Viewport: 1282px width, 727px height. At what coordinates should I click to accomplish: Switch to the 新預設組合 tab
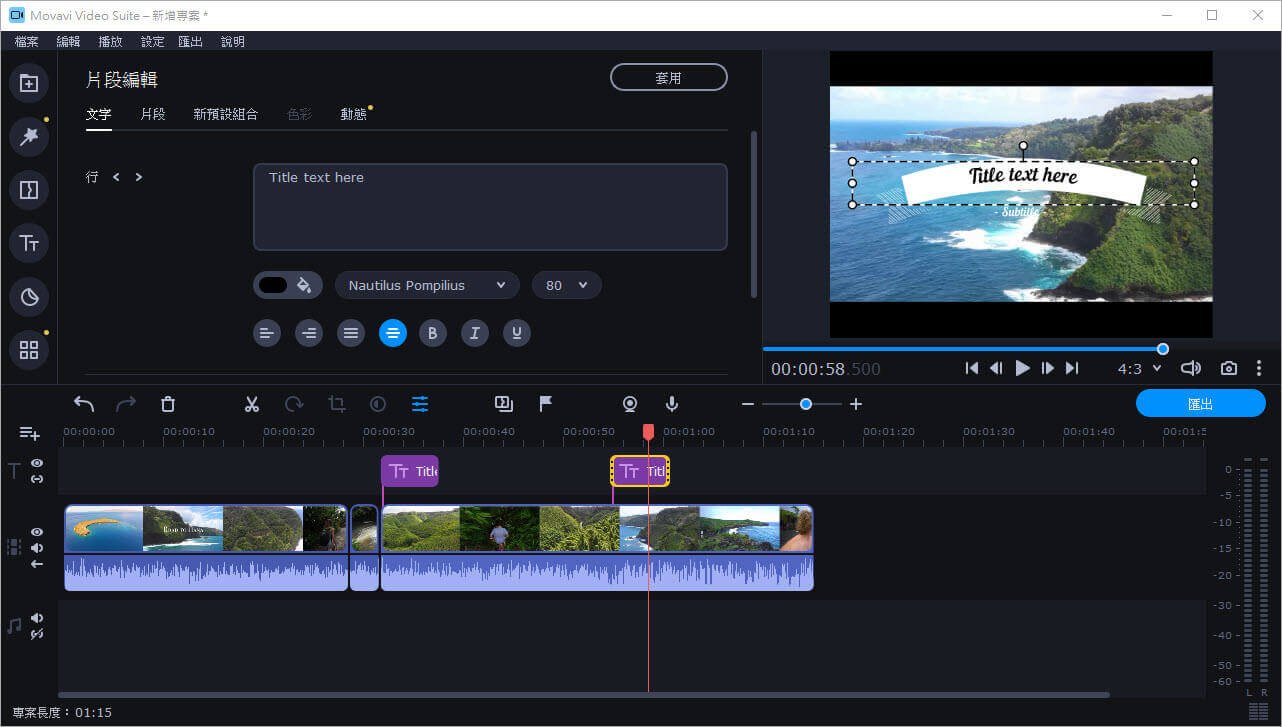[226, 114]
